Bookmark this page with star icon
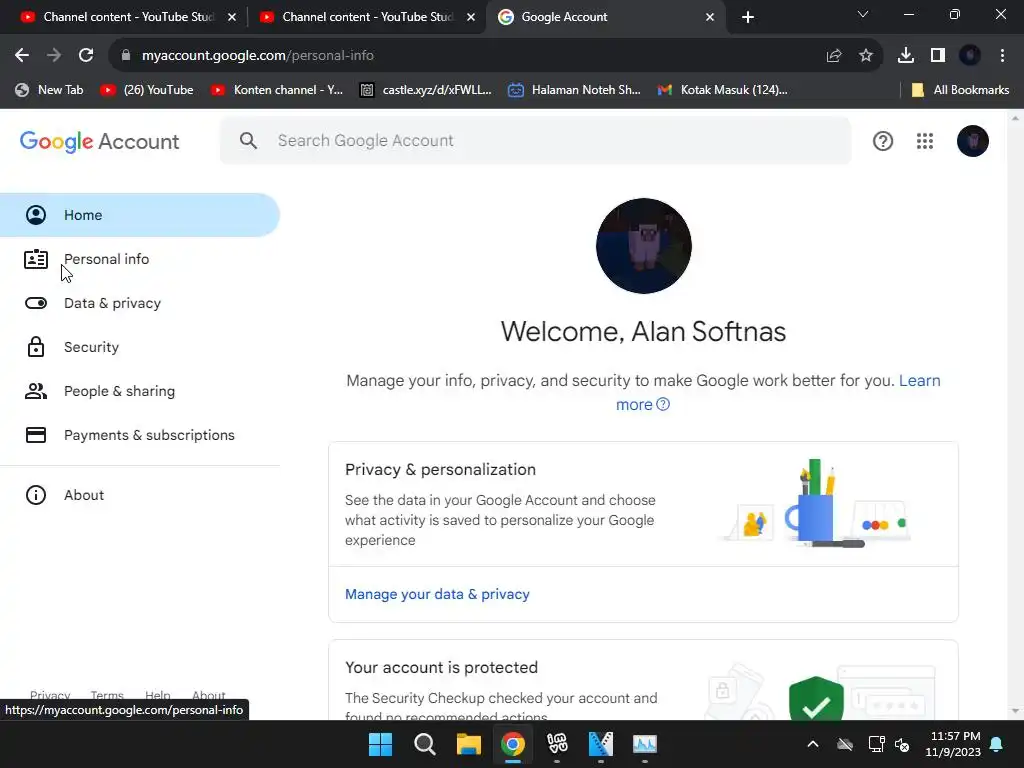1024x768 pixels. coord(866,56)
